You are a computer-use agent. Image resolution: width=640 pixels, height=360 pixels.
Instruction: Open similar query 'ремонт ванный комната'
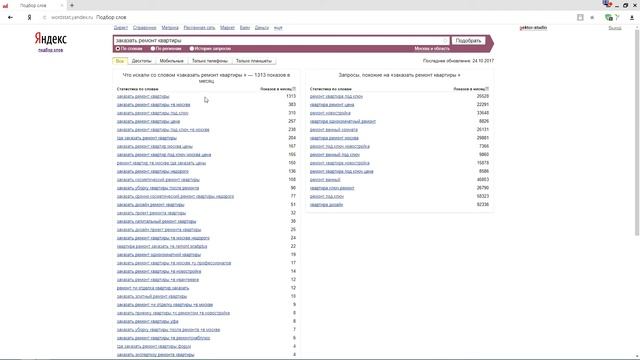click(333, 130)
